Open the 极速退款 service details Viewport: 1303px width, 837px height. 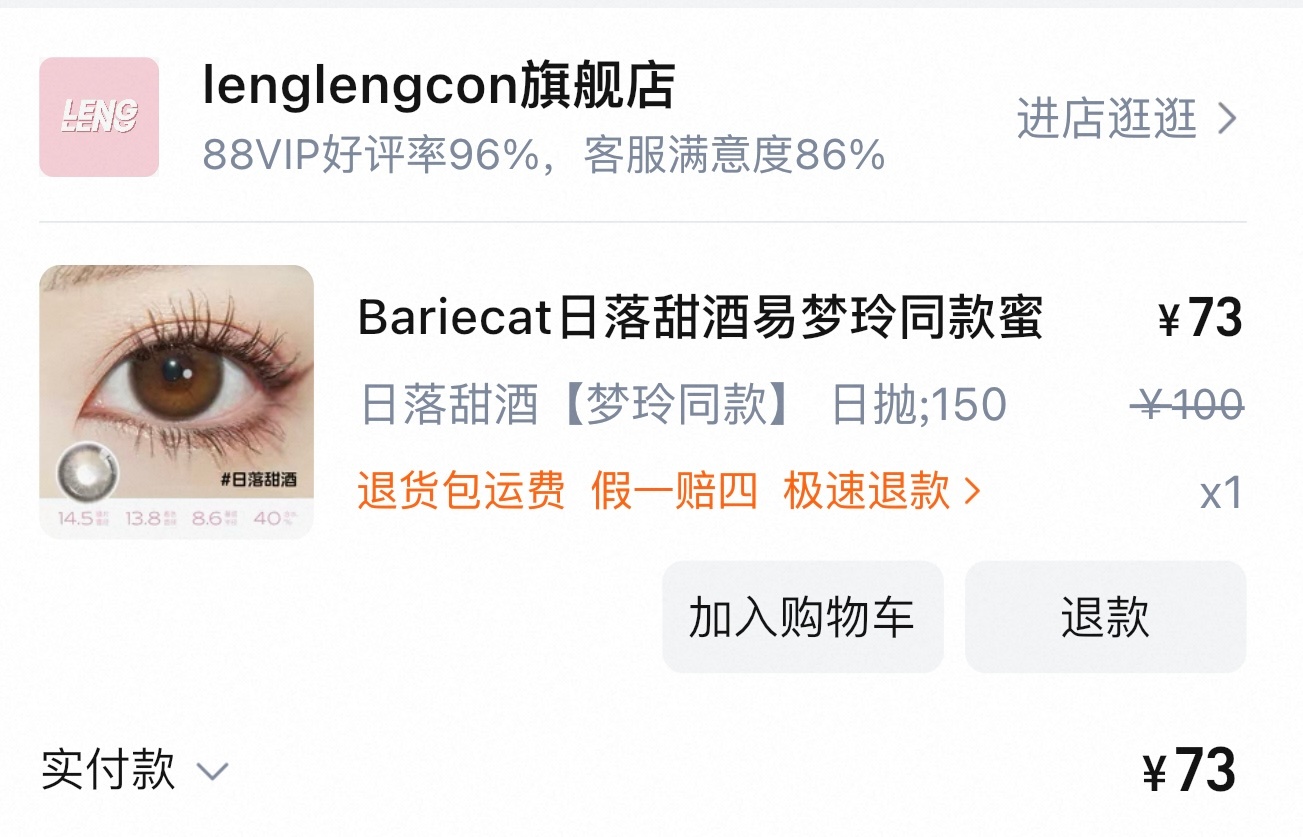(x=866, y=491)
